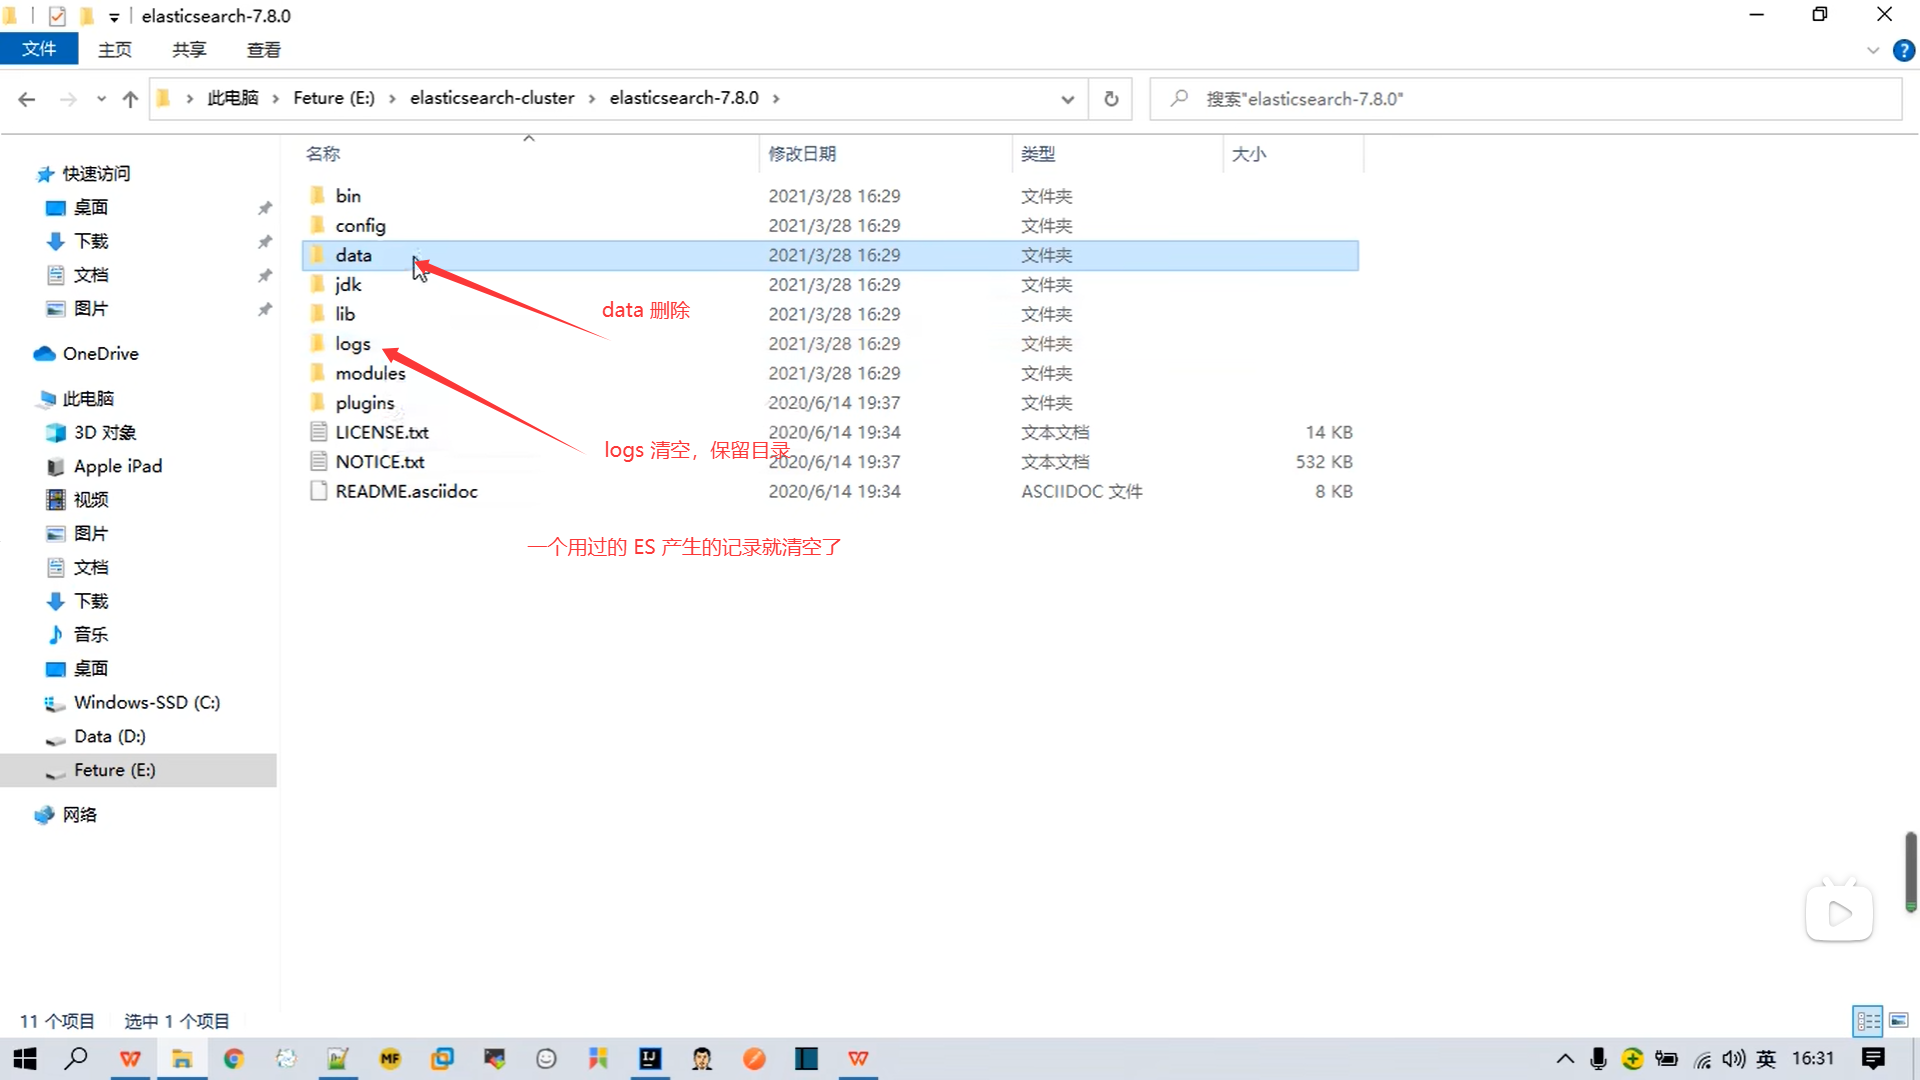Open the Help question mark icon
Screen dimensions: 1920x1080
[x=1903, y=50]
